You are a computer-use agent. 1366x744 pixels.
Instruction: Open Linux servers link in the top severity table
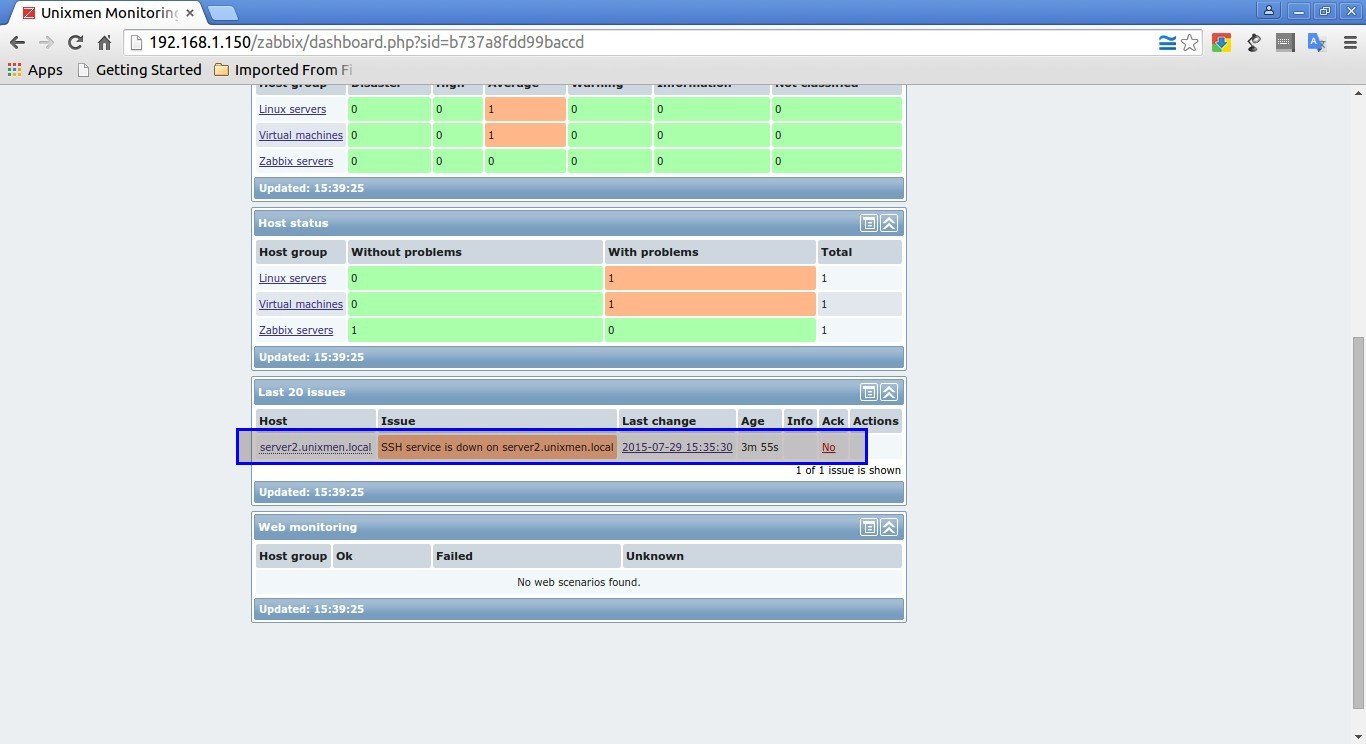coord(292,109)
